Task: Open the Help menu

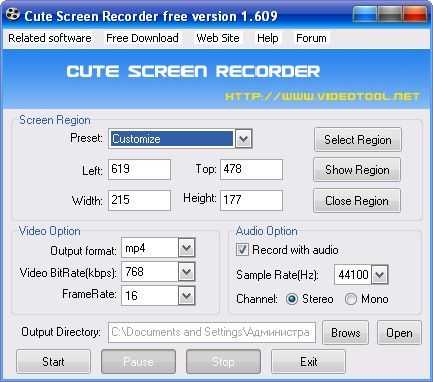Action: click(268, 38)
